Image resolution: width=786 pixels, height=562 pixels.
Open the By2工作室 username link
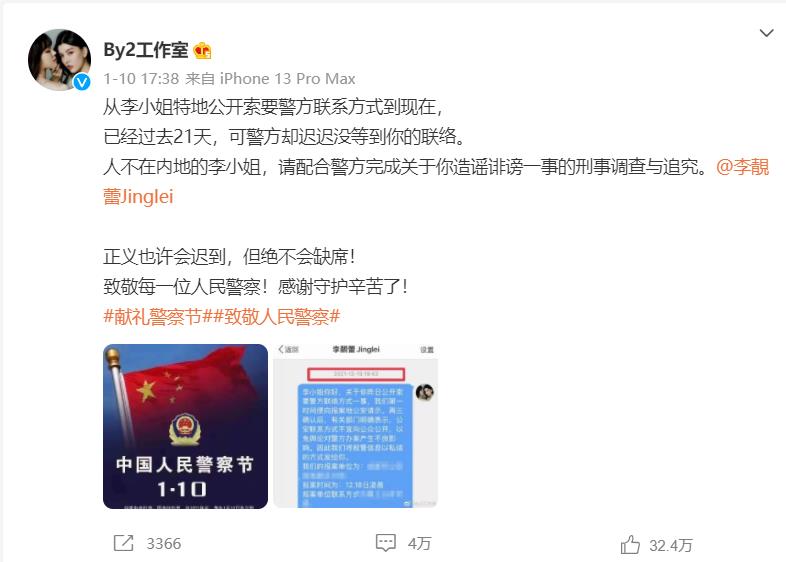click(x=146, y=50)
